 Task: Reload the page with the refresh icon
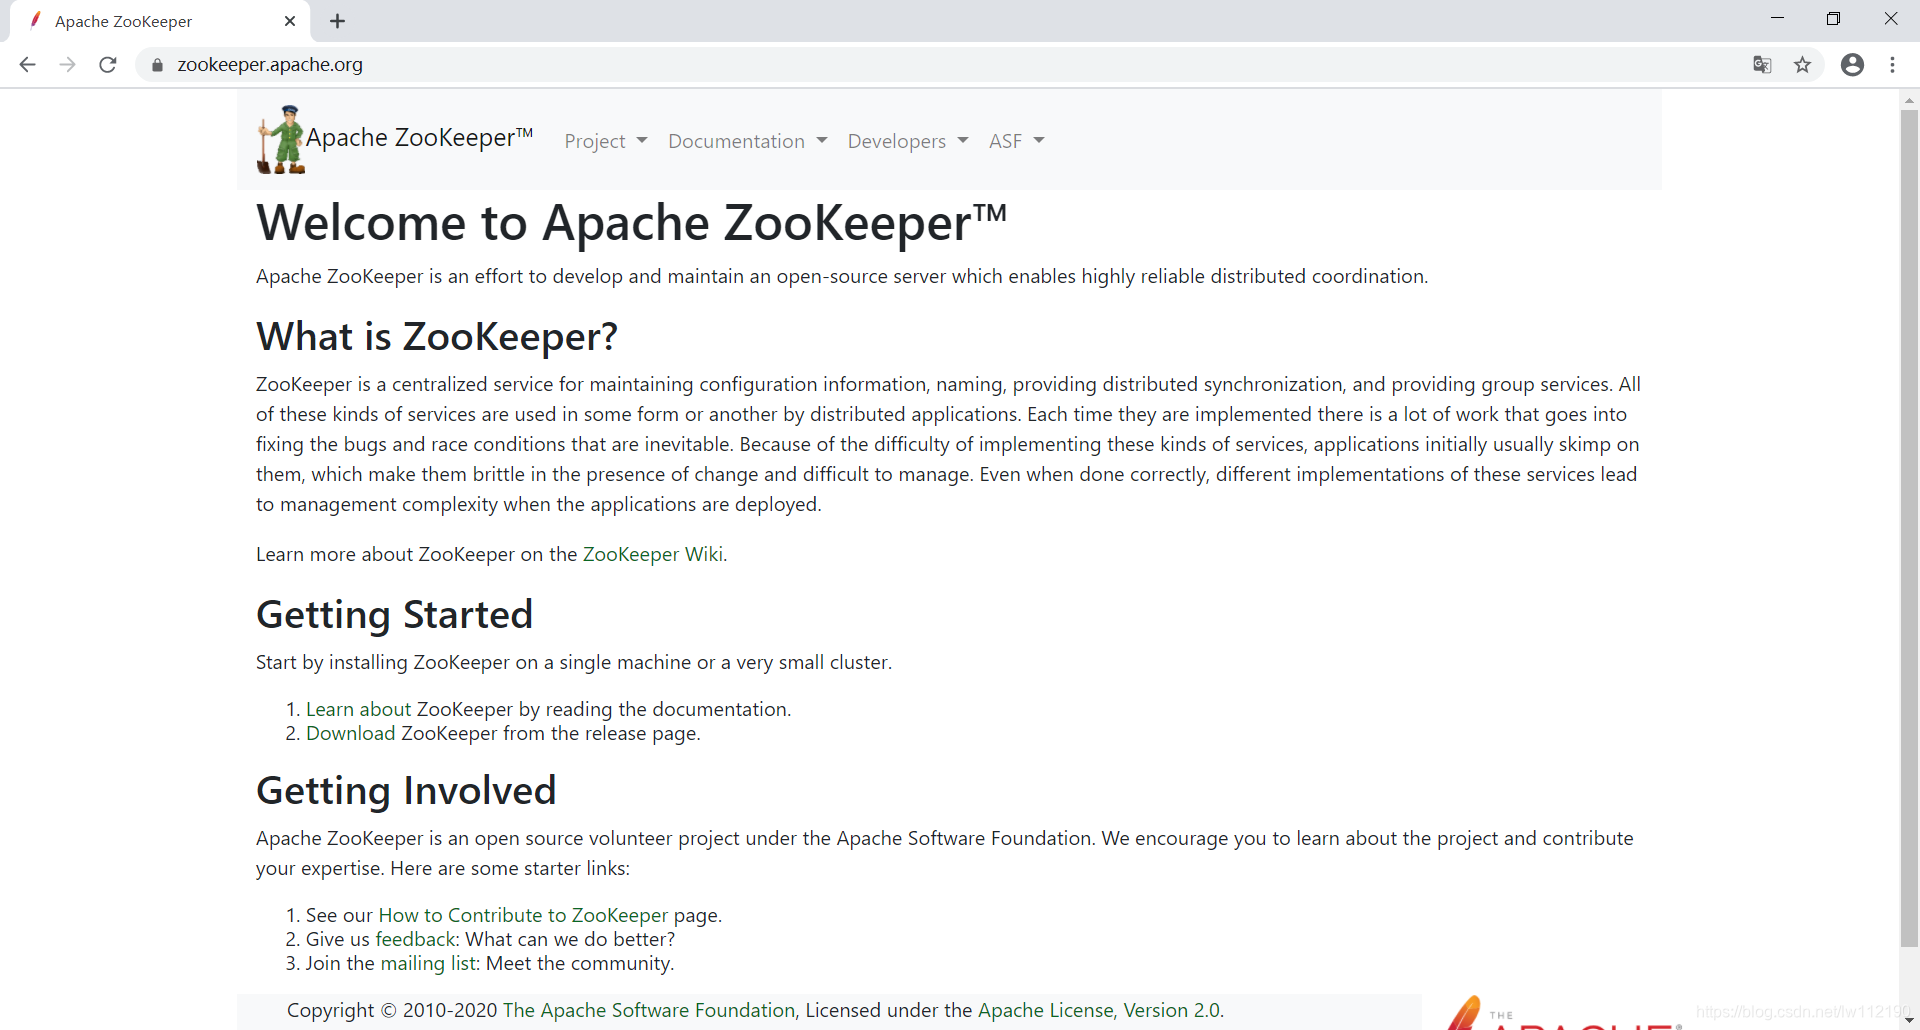[x=108, y=65]
